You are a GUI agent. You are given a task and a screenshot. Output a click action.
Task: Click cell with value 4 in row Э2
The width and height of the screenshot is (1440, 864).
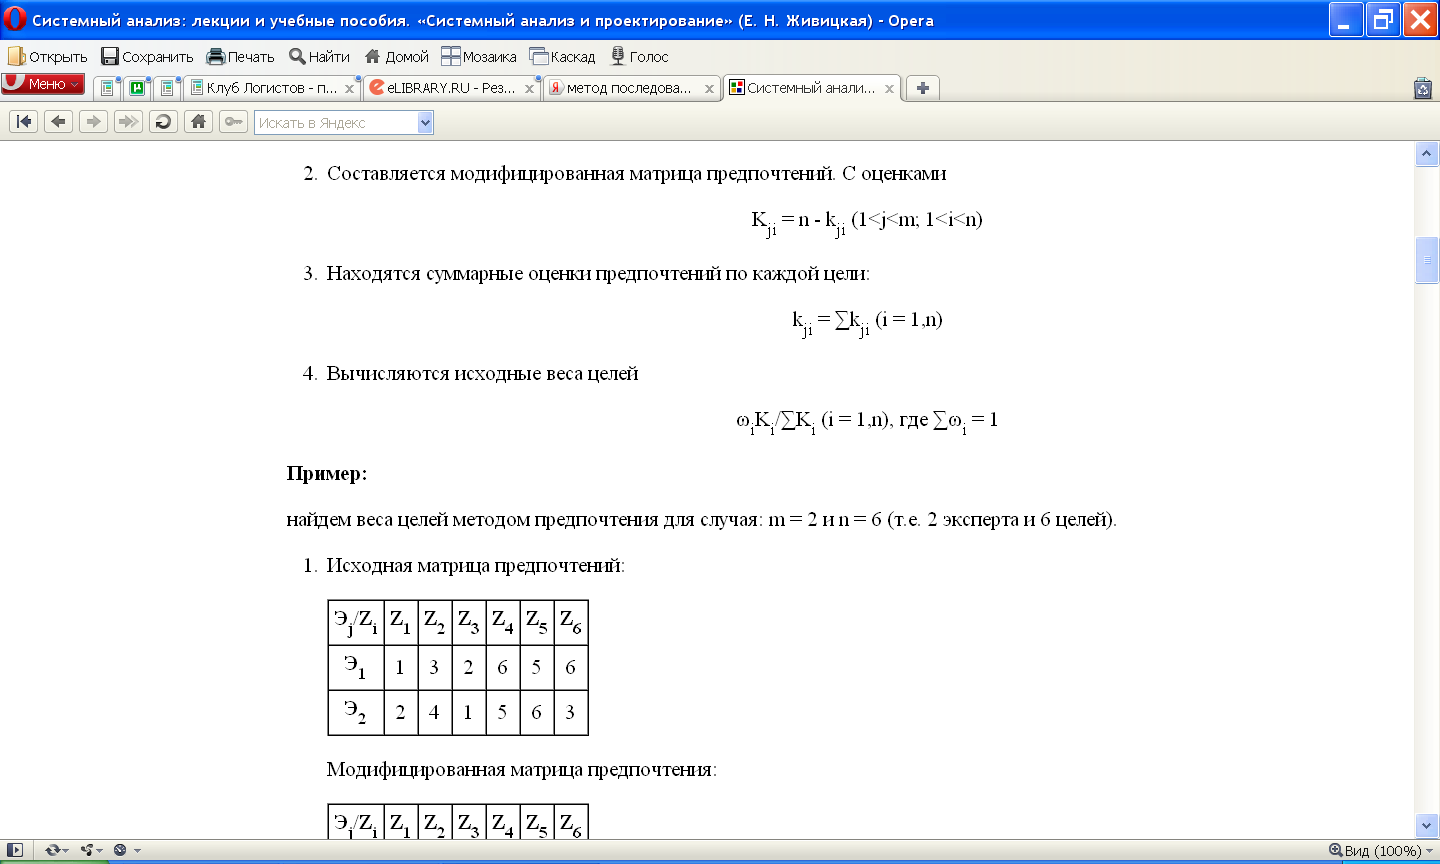[434, 712]
